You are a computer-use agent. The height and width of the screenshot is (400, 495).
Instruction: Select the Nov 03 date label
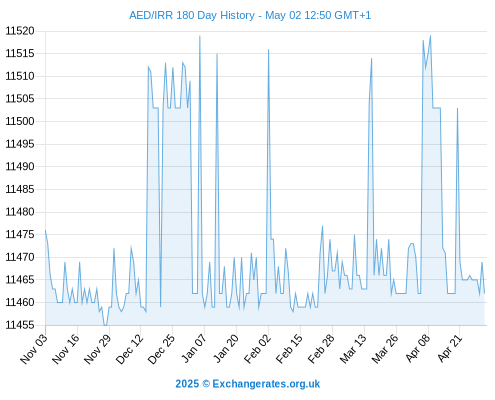click(34, 348)
